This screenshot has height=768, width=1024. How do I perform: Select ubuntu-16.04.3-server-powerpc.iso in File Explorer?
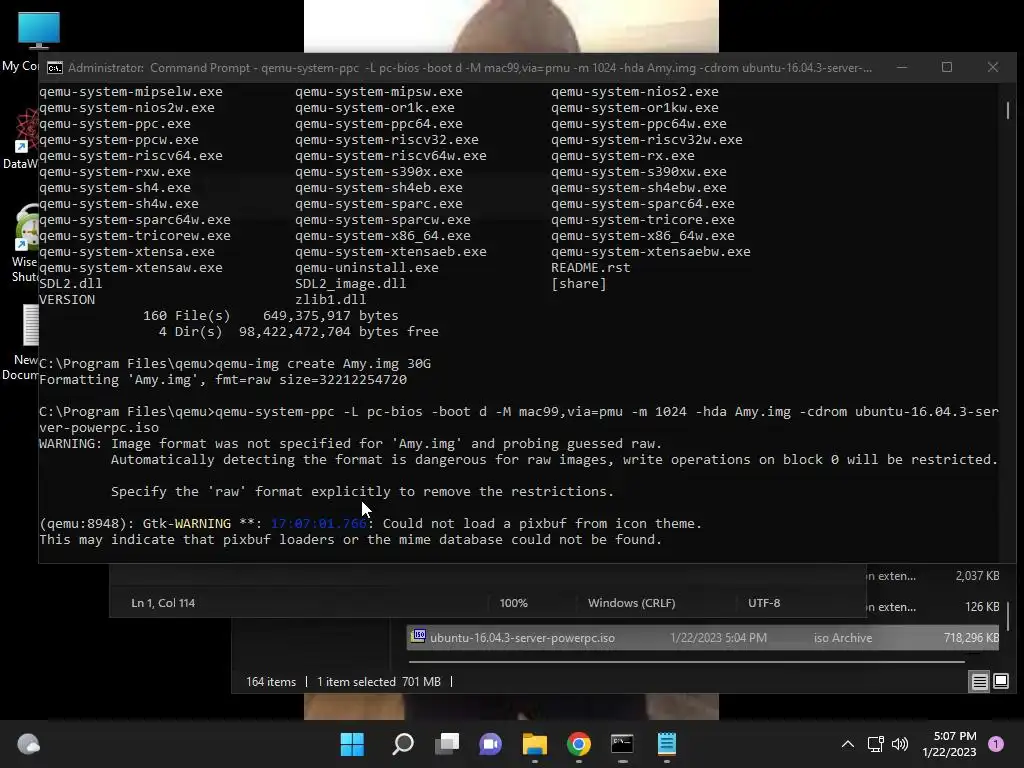tap(703, 637)
